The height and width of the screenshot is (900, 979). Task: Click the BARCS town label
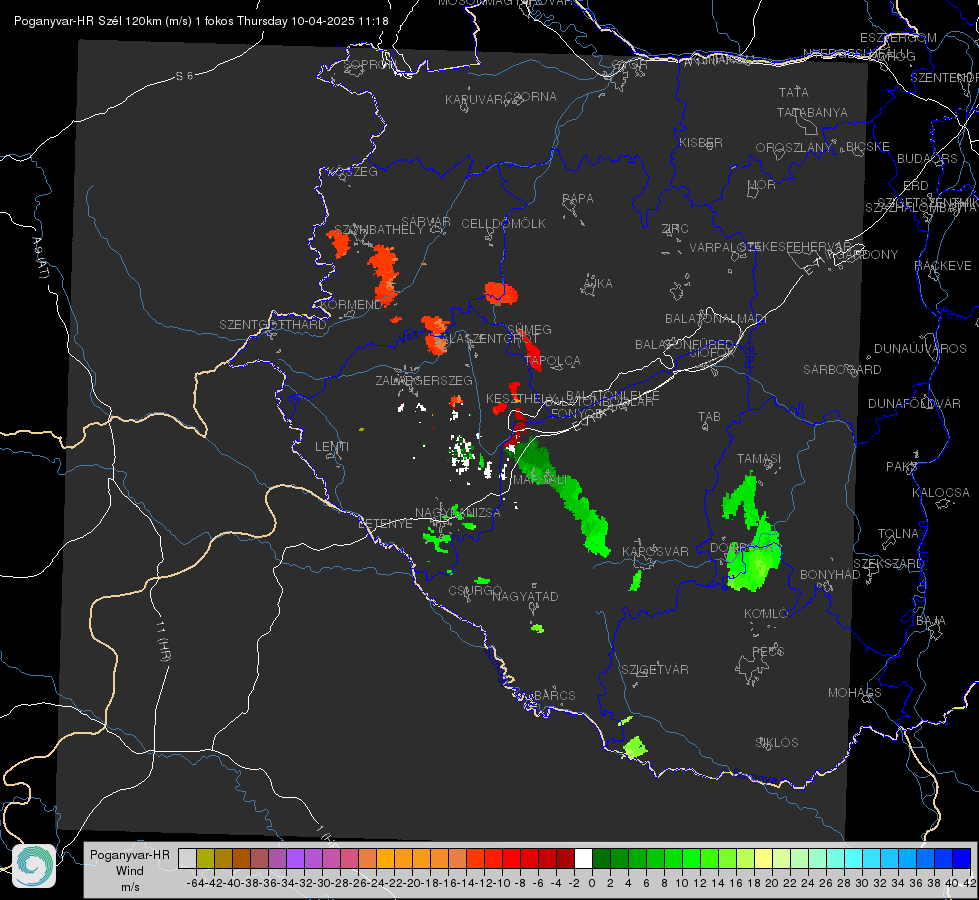point(554,696)
